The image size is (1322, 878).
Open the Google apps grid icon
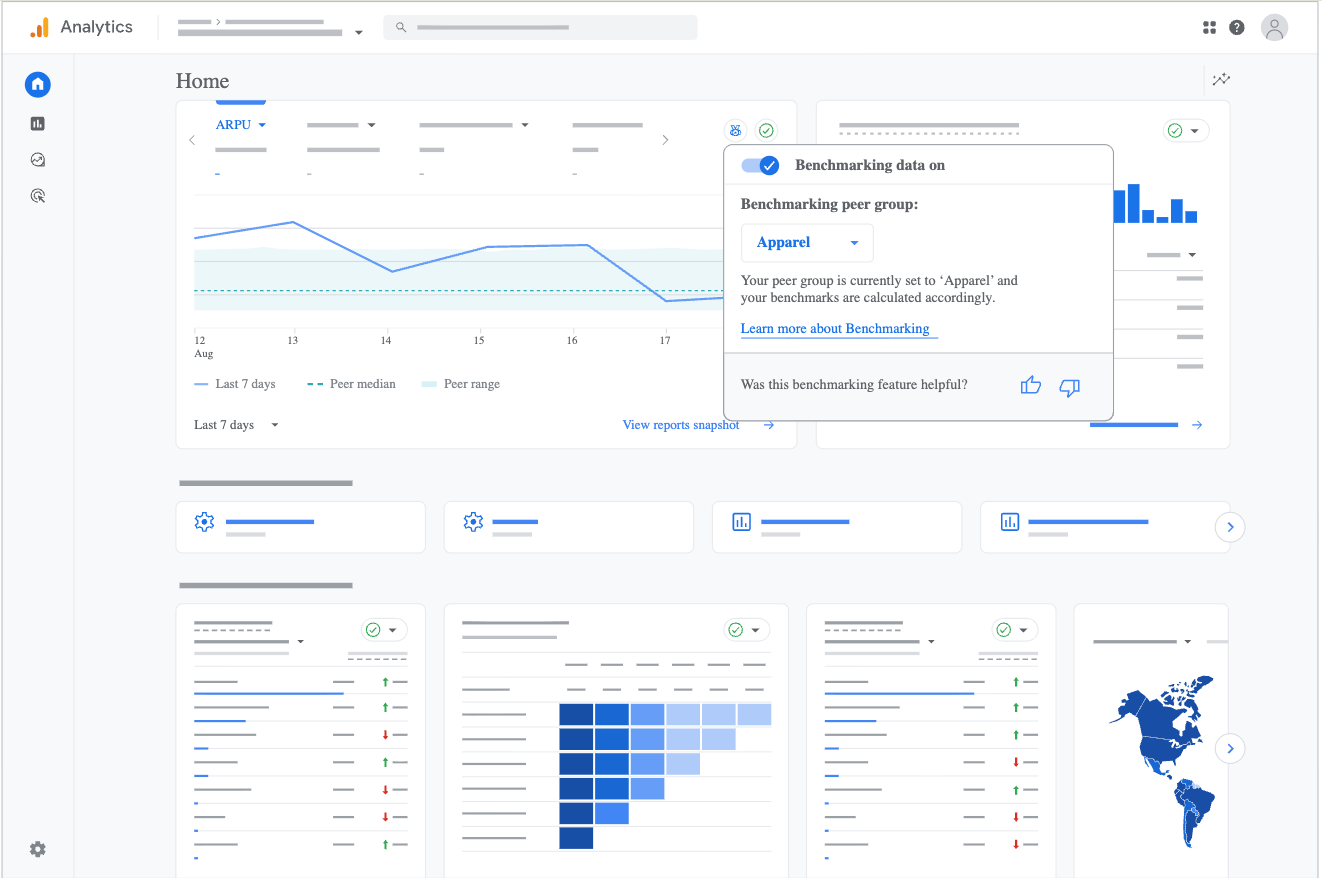pyautogui.click(x=1209, y=28)
